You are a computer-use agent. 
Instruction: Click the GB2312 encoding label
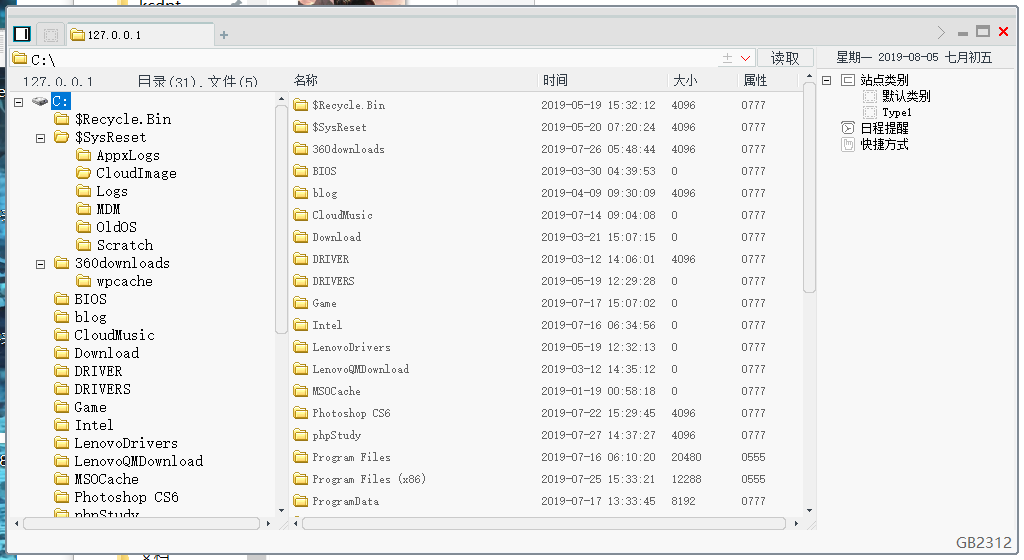click(x=984, y=543)
